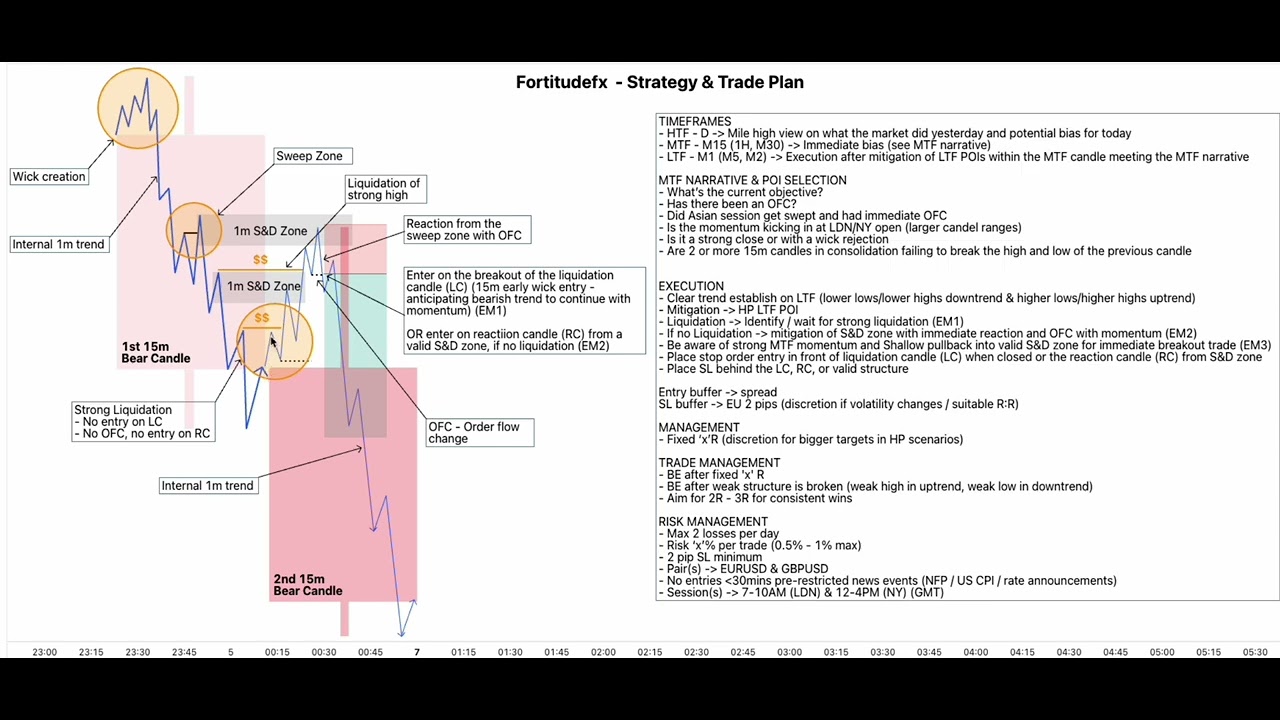Select the 'HTF - D -> Mile high view' line
Image resolution: width=1280 pixels, height=720 pixels.
[x=895, y=133]
